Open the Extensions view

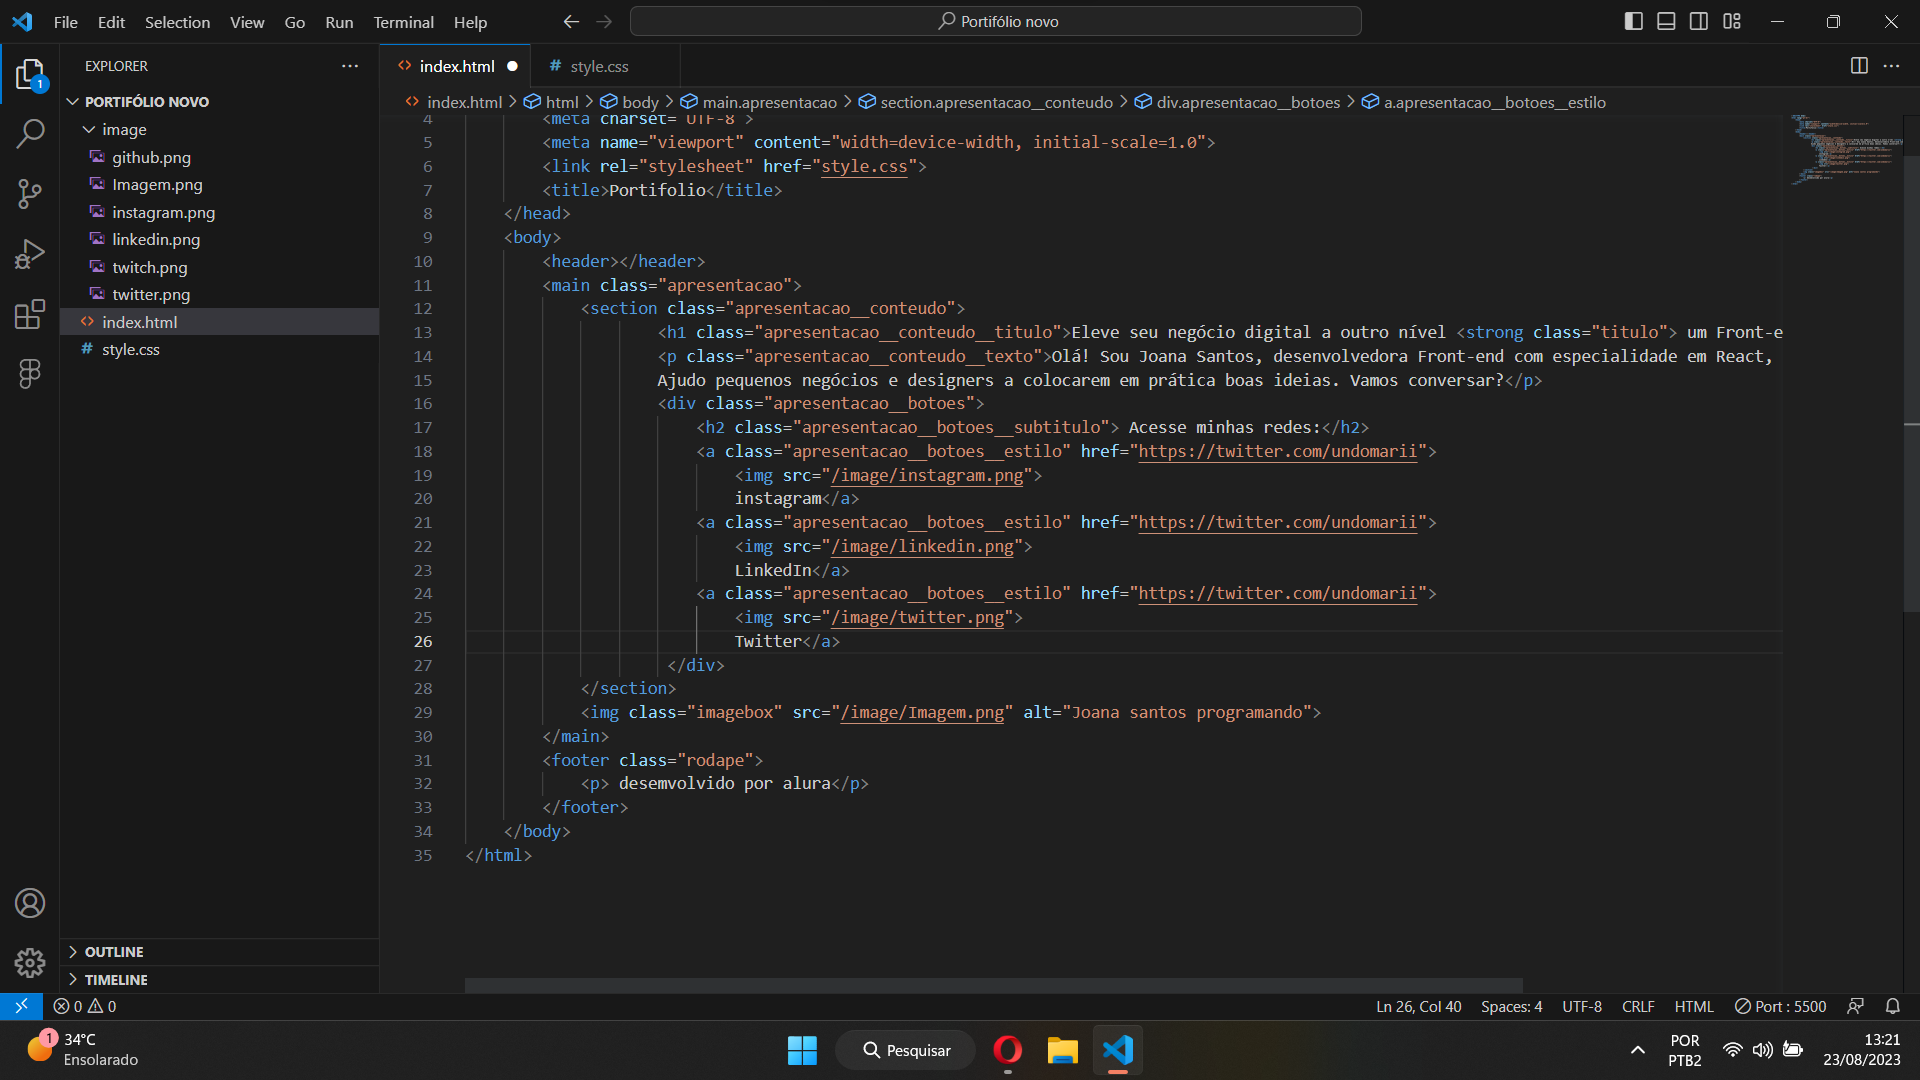[x=30, y=314]
